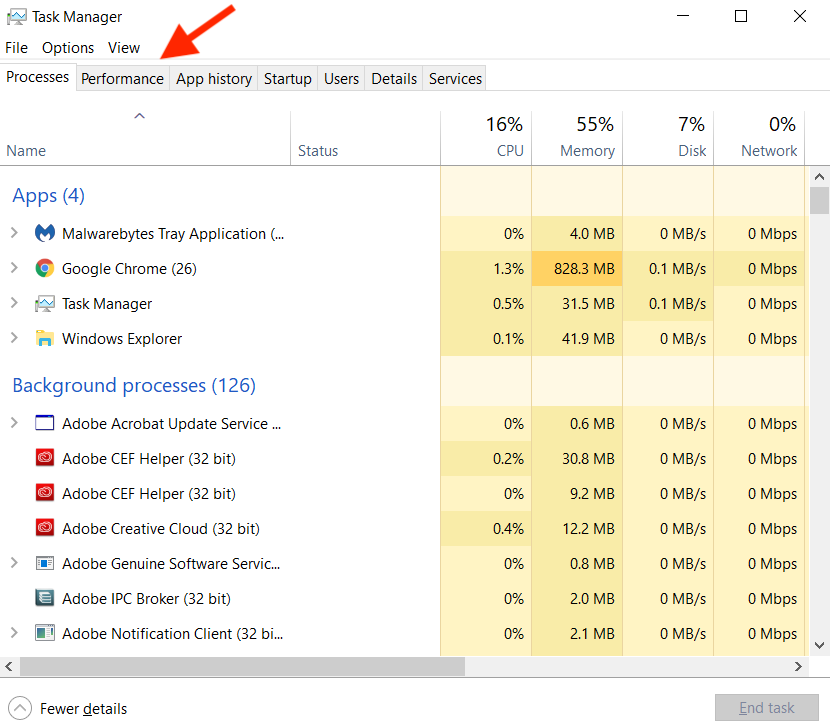Select the Adobe Creative Cloud (32 bit) row
Viewport: 830px width, 727px height.
tap(402, 528)
